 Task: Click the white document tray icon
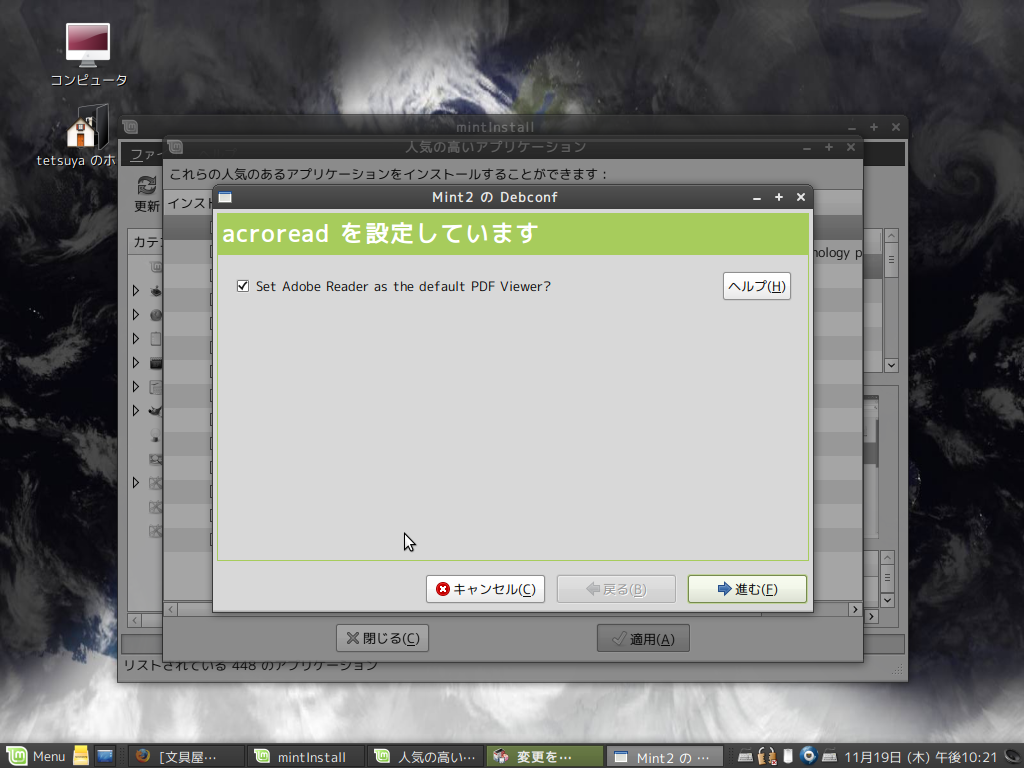click(788, 756)
